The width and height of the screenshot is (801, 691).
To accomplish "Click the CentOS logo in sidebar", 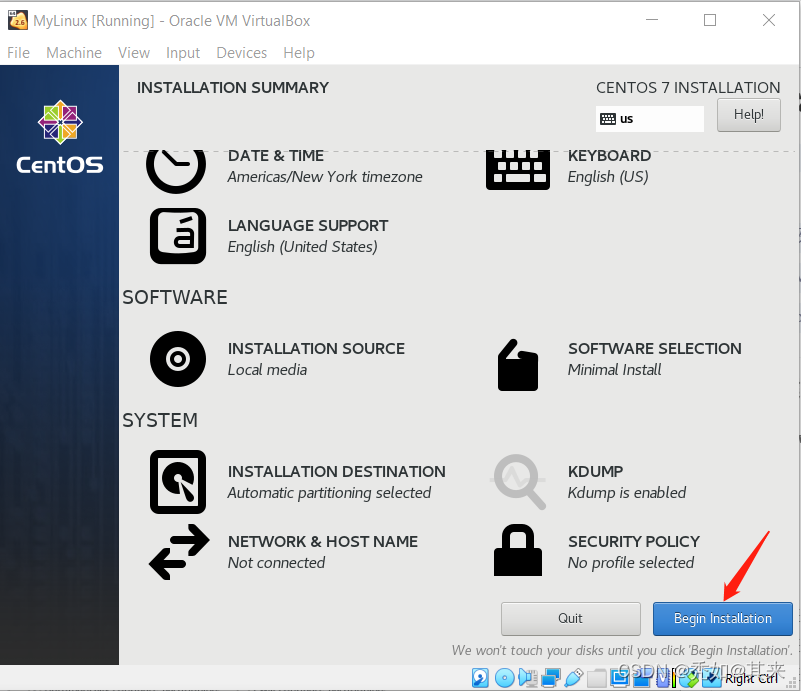I will coord(60,136).
